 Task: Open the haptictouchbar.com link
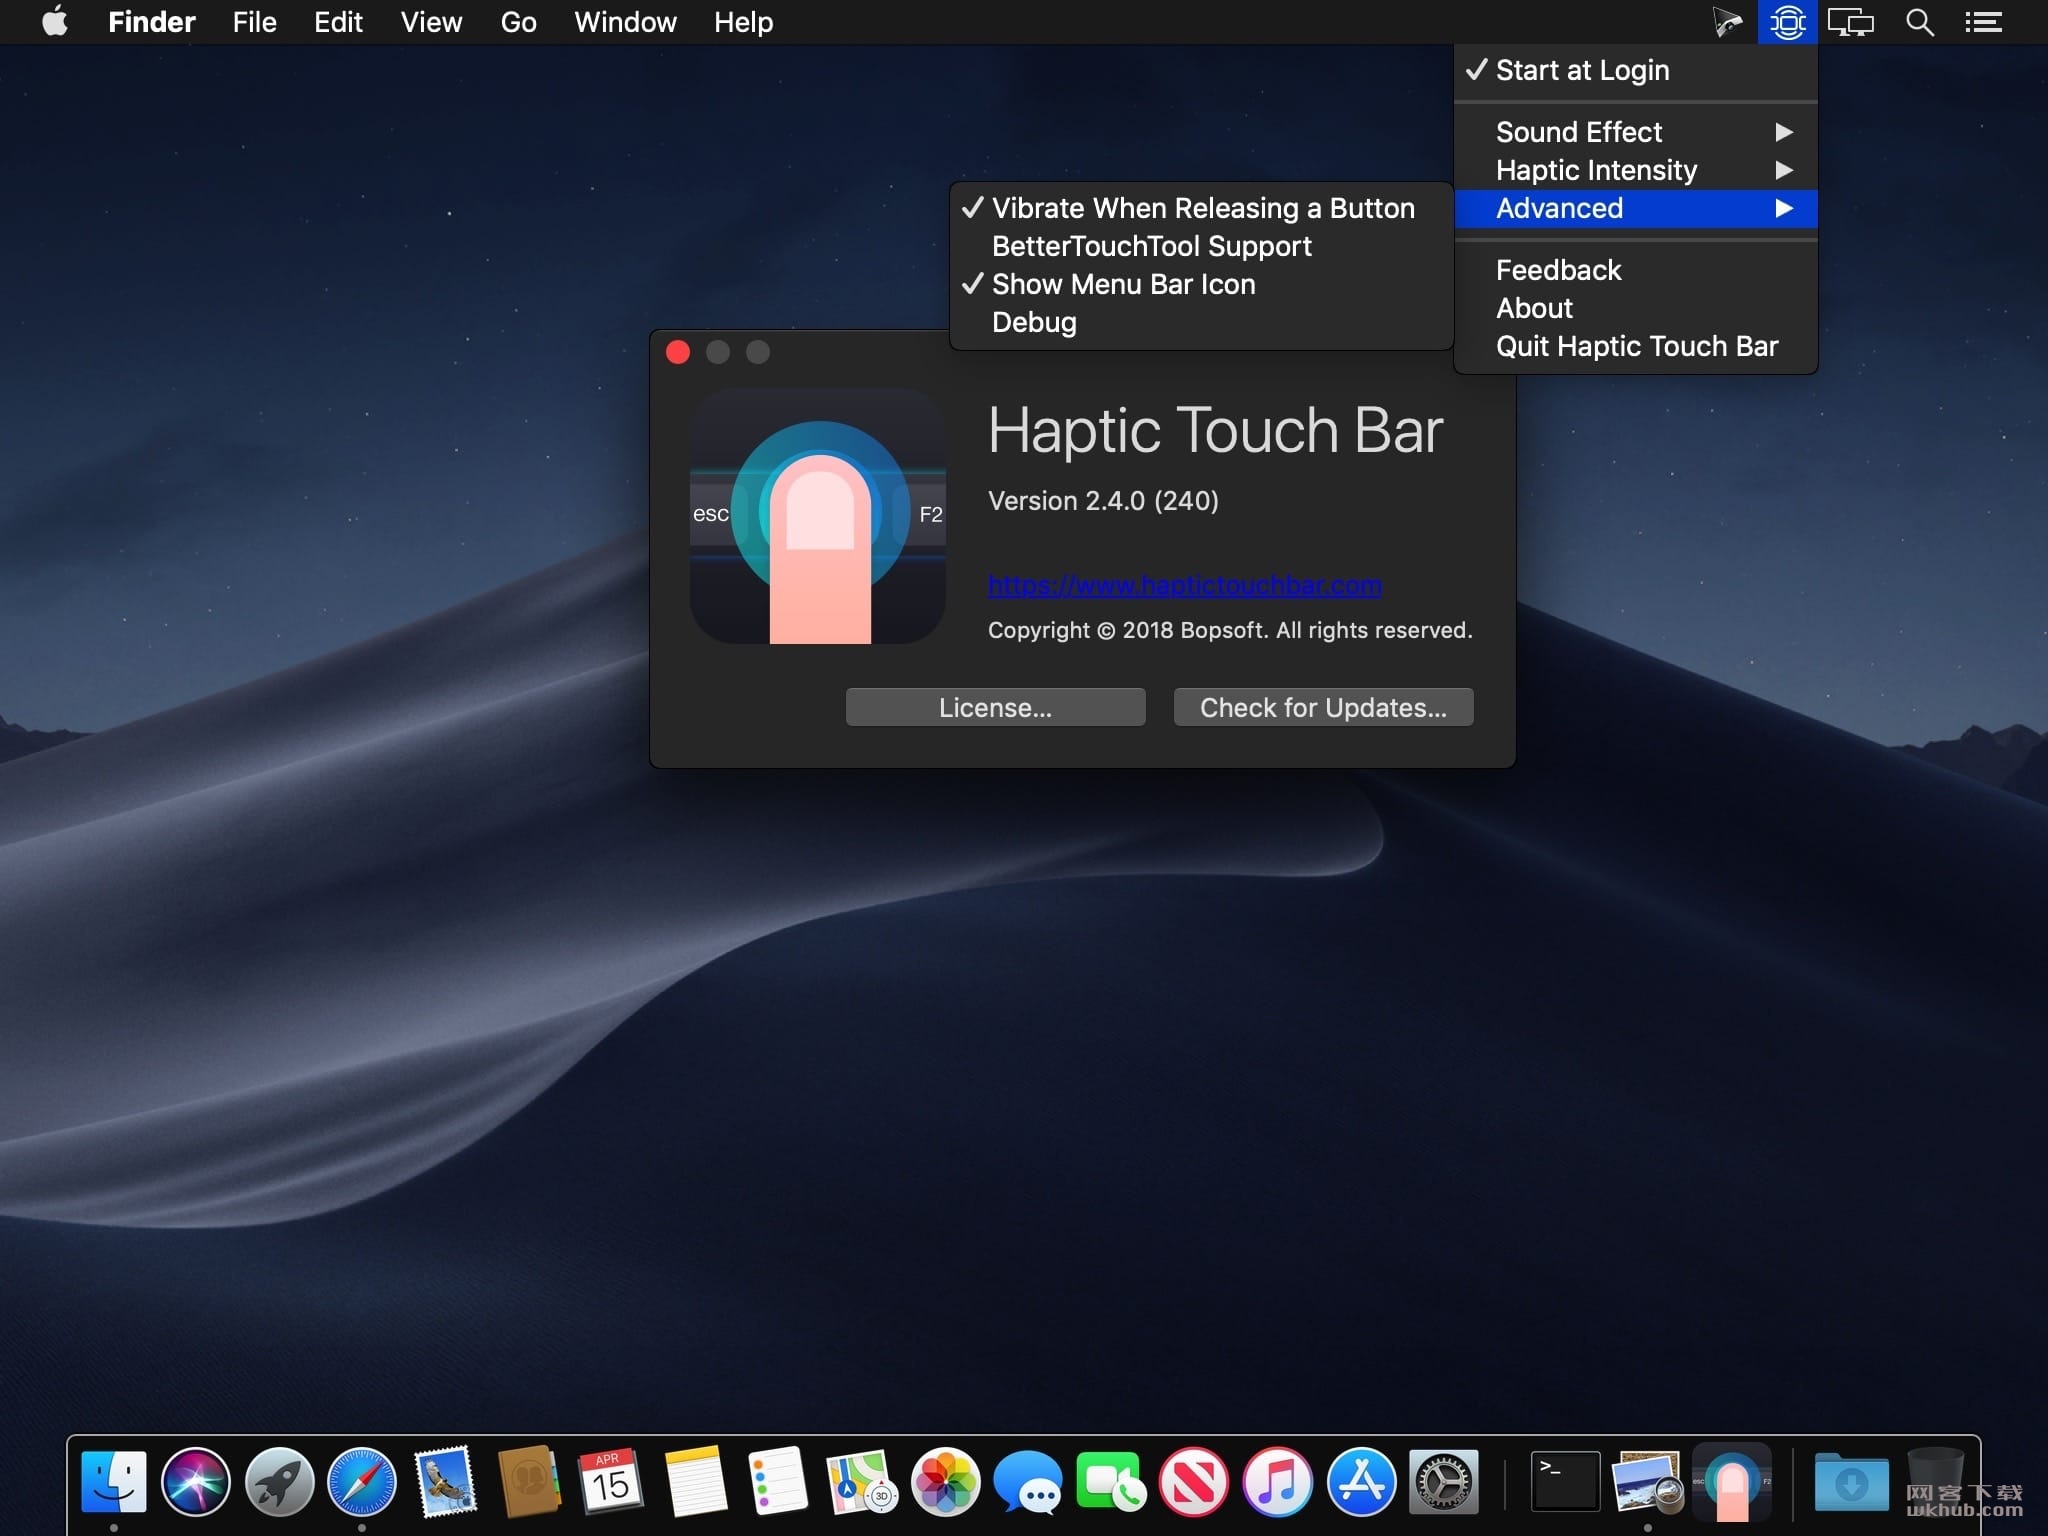click(1184, 585)
